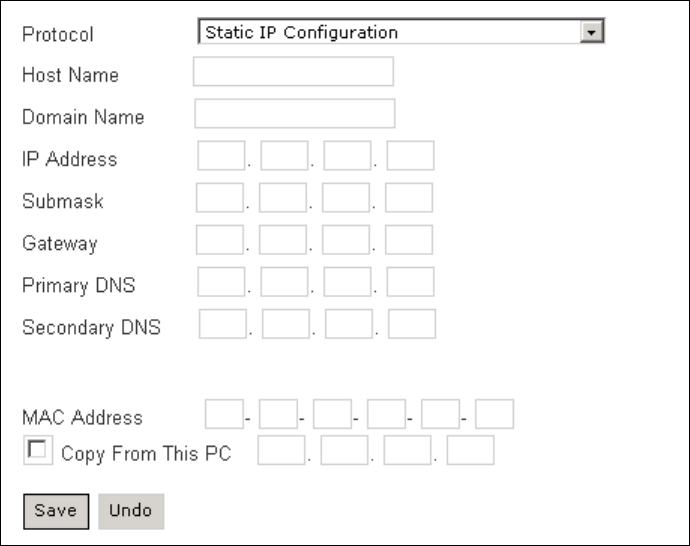Focus the Host Name text field
Screen dimensions: 690x546
coord(293,71)
